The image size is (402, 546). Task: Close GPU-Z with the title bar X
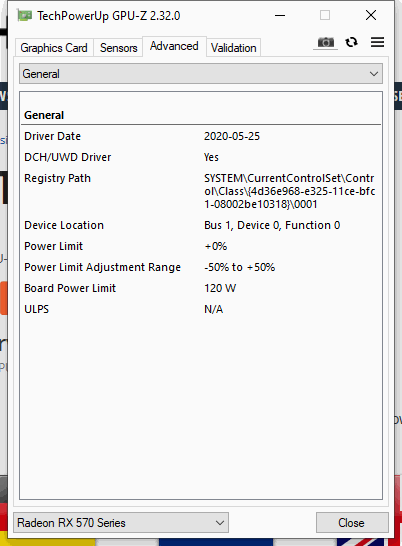(x=371, y=15)
